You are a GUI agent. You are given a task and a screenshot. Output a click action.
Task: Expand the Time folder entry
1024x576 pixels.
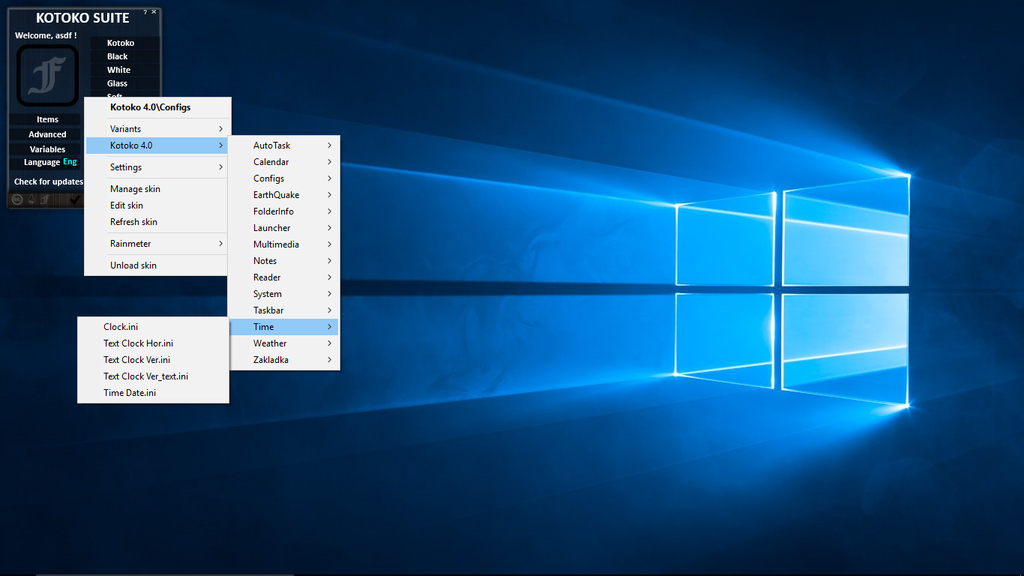tap(284, 327)
